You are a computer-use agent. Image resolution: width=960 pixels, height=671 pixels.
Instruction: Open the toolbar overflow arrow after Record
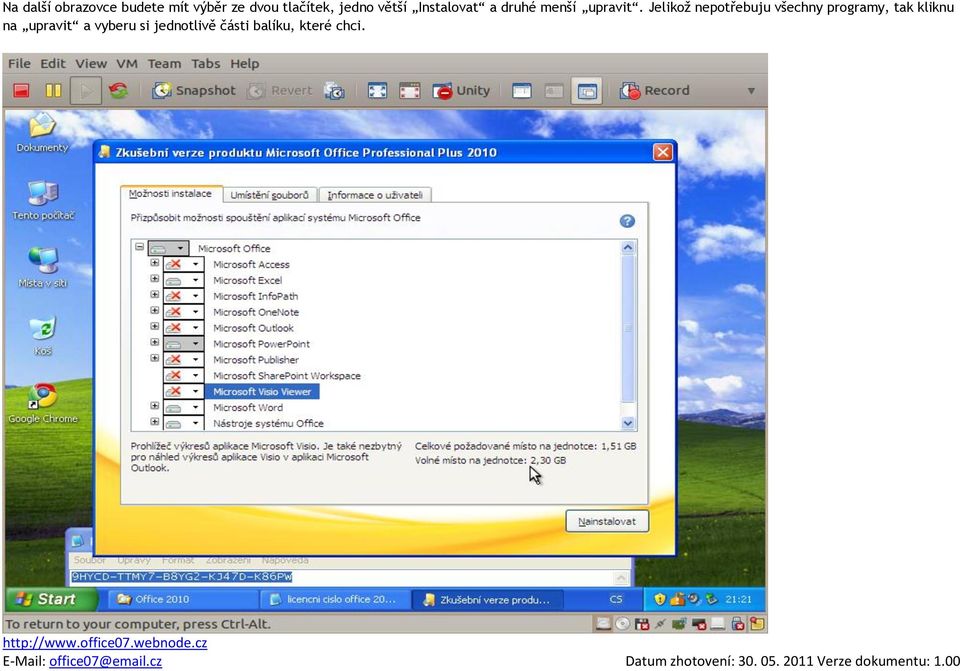pos(751,91)
